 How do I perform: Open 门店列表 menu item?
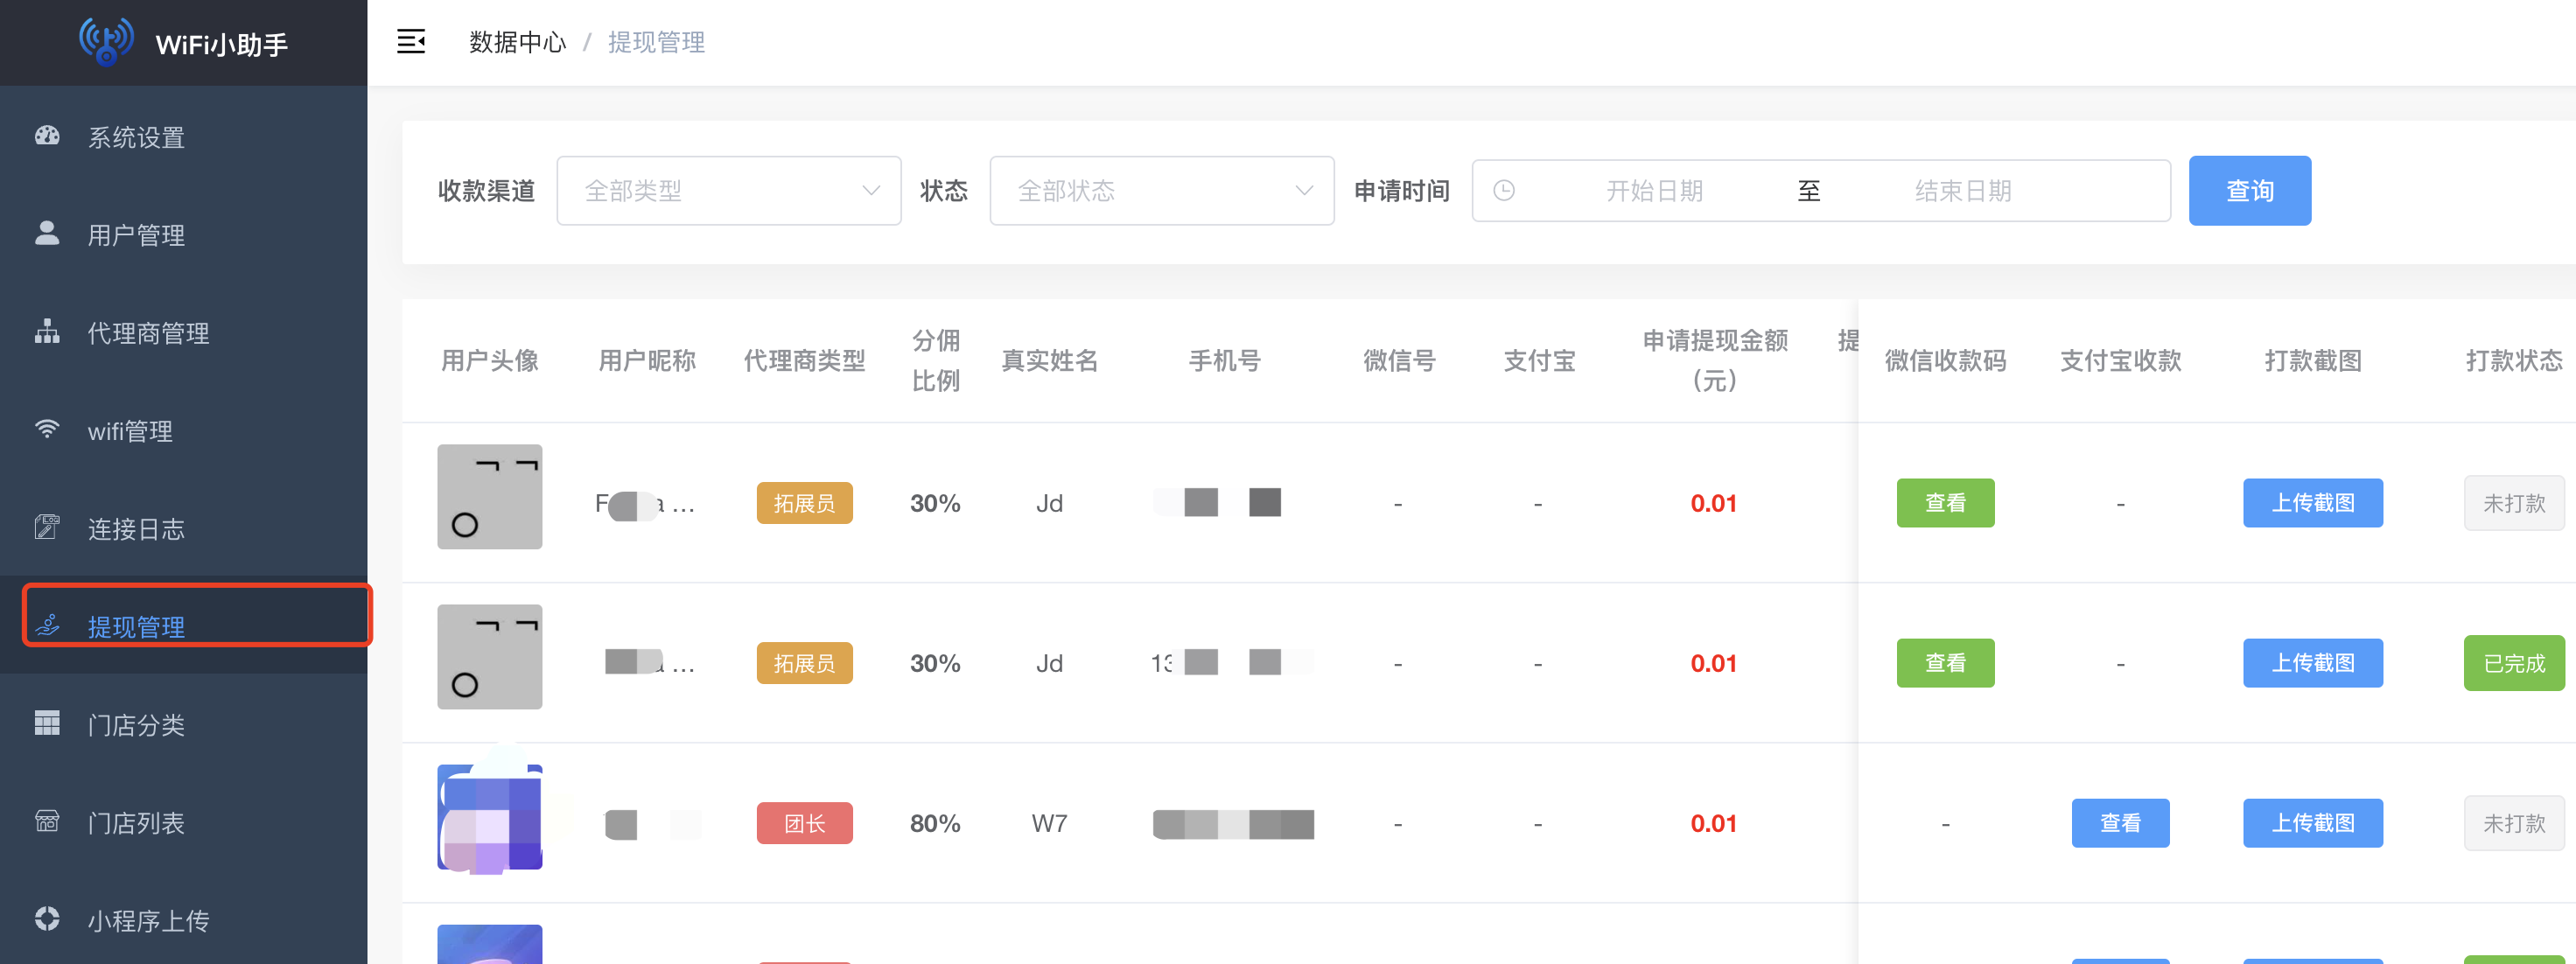184,822
